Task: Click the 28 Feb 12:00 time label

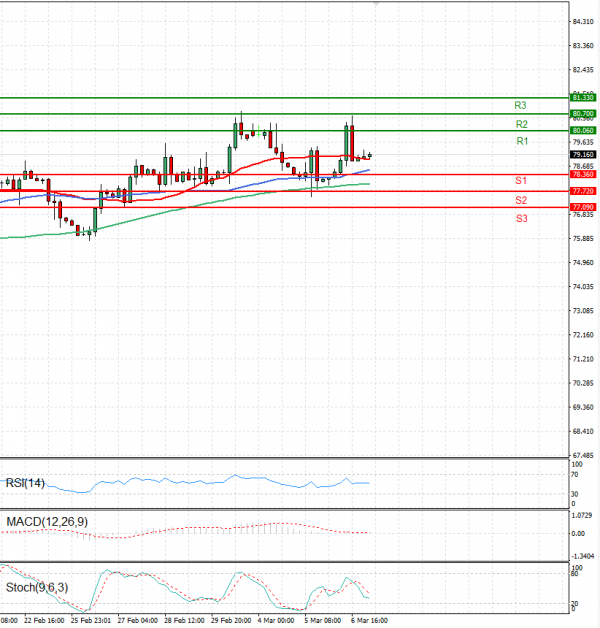Action: 184,620
